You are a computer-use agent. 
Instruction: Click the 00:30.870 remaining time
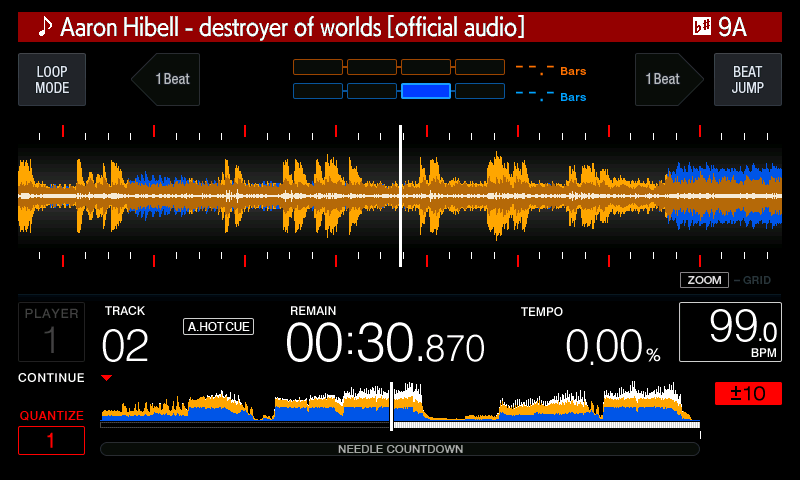click(385, 343)
